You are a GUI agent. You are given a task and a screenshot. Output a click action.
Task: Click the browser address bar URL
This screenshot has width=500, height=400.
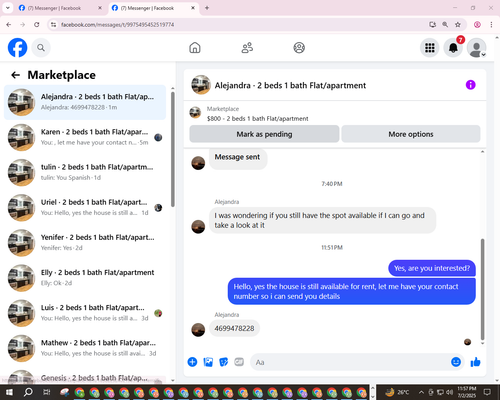[117, 25]
